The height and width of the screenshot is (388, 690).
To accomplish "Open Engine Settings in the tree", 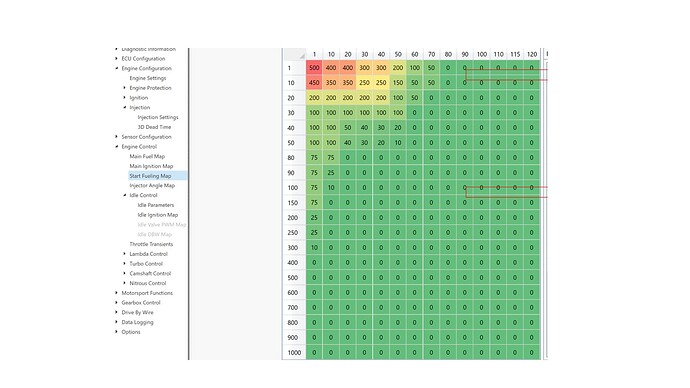I will click(x=148, y=78).
